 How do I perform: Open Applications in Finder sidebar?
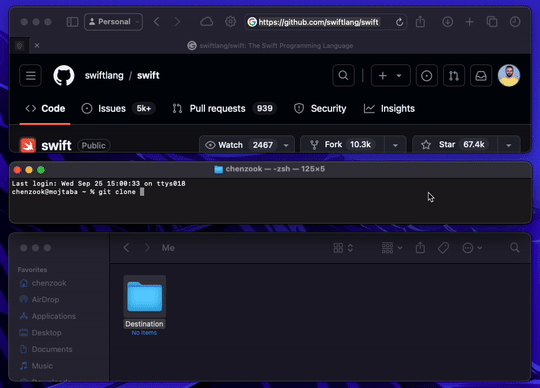click(47, 316)
